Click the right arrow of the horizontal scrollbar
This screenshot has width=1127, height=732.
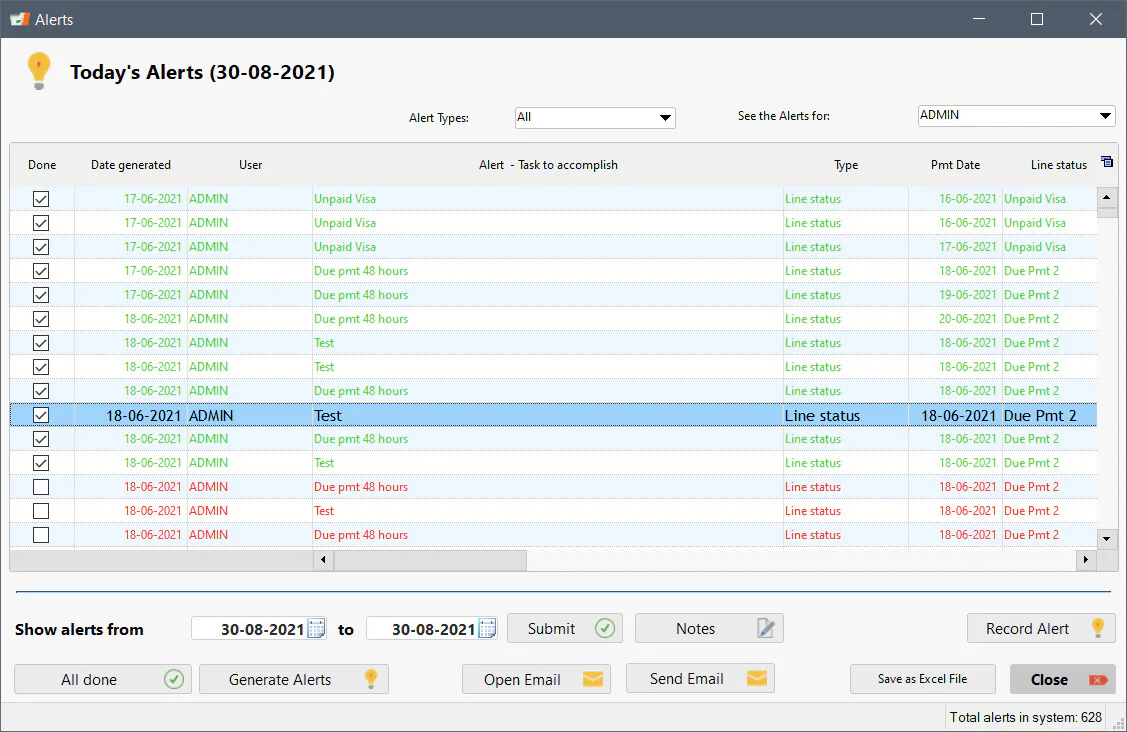tap(1085, 559)
